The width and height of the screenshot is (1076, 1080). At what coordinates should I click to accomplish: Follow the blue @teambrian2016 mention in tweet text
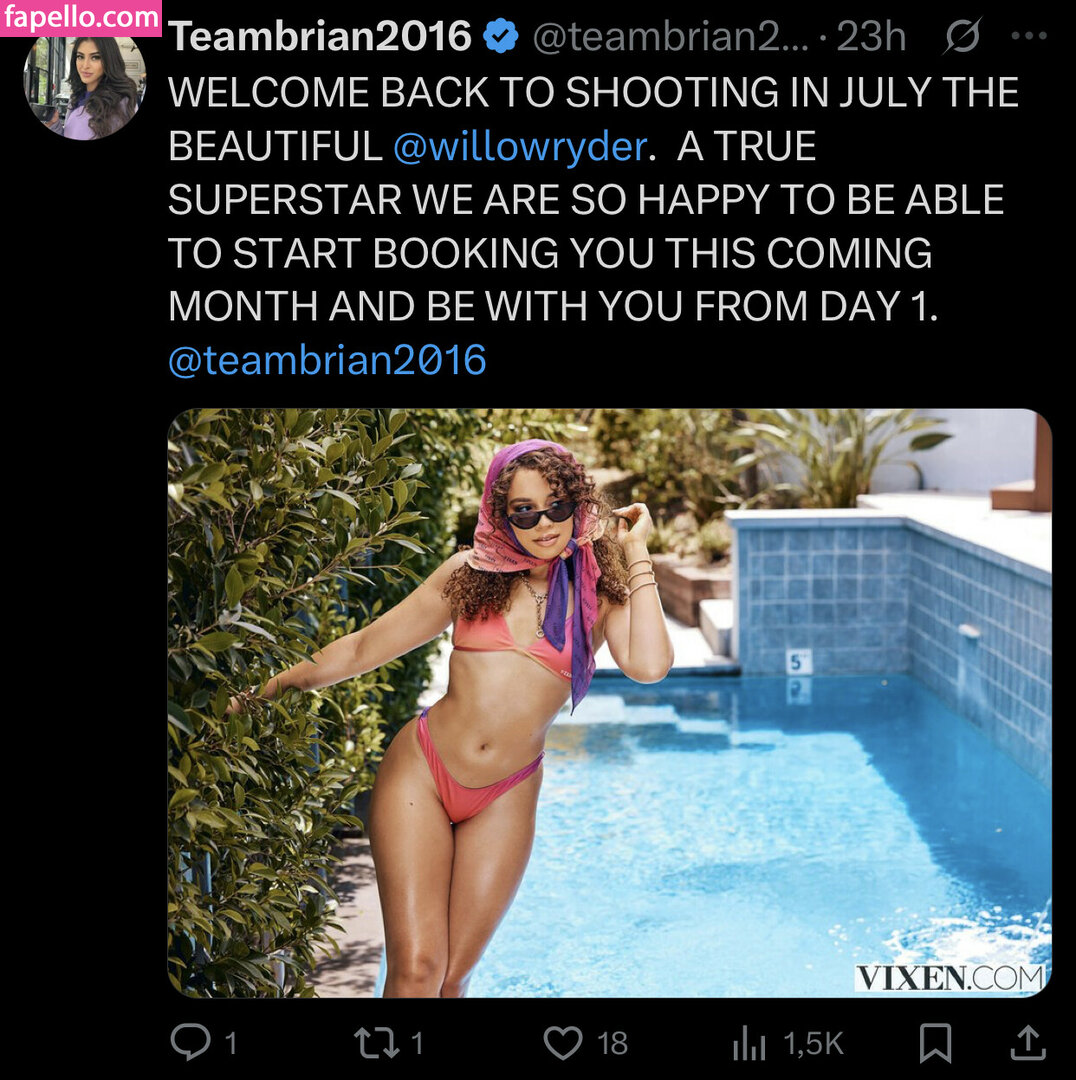pyautogui.click(x=327, y=360)
